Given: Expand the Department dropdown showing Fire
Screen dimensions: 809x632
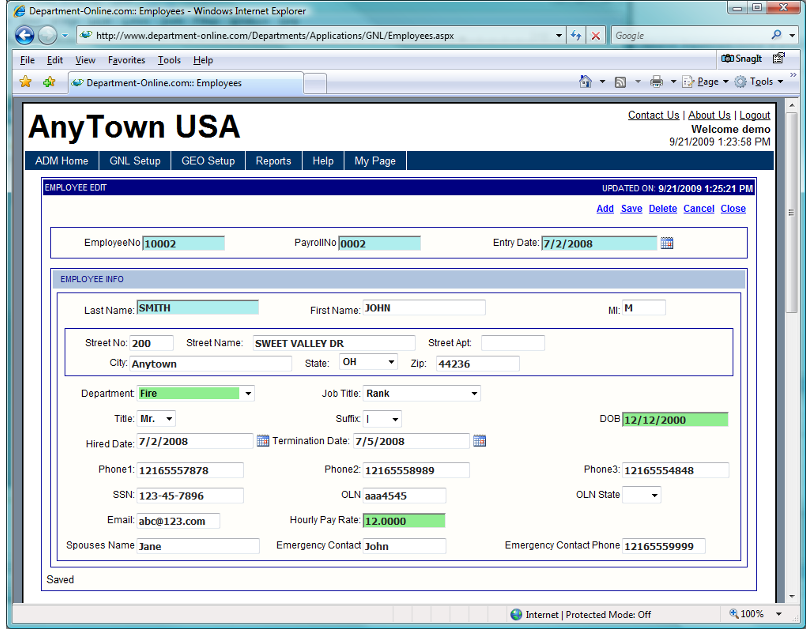Looking at the screenshot, I should click(248, 394).
